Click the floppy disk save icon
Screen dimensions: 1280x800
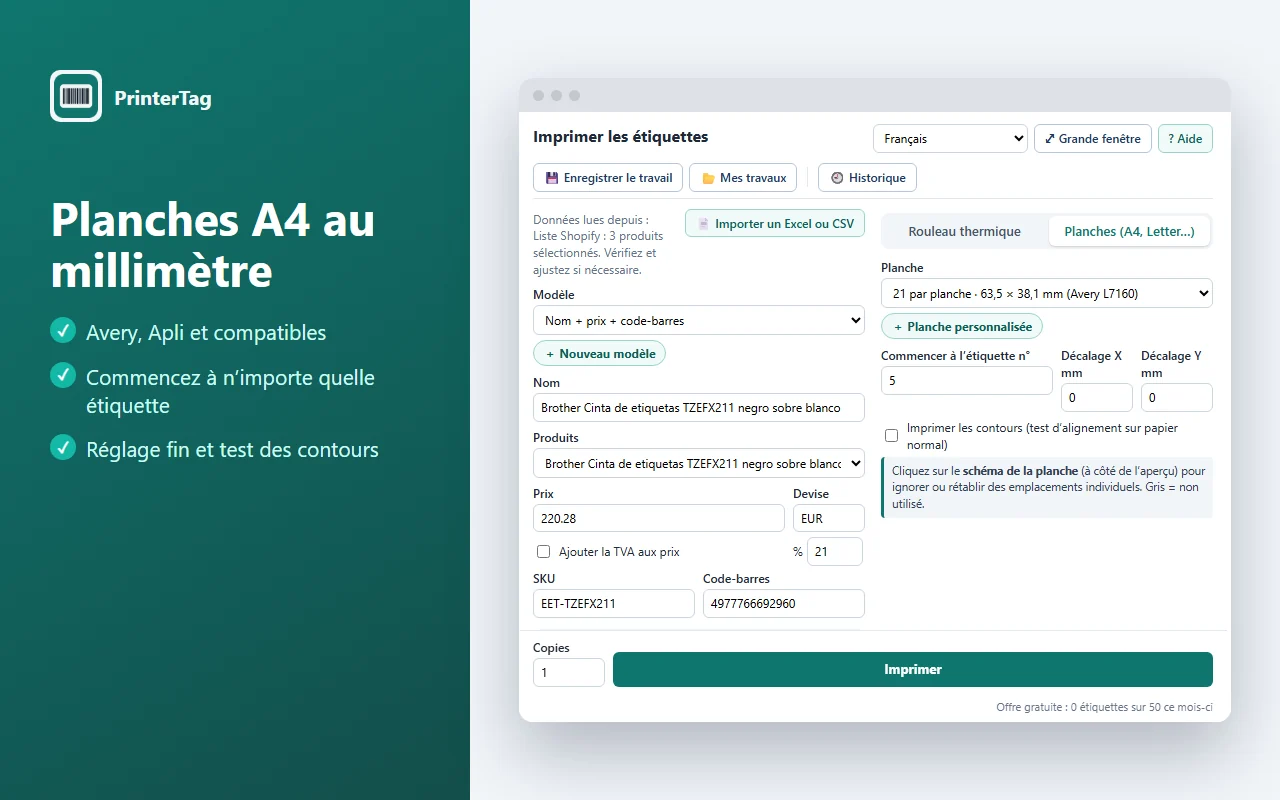[552, 178]
